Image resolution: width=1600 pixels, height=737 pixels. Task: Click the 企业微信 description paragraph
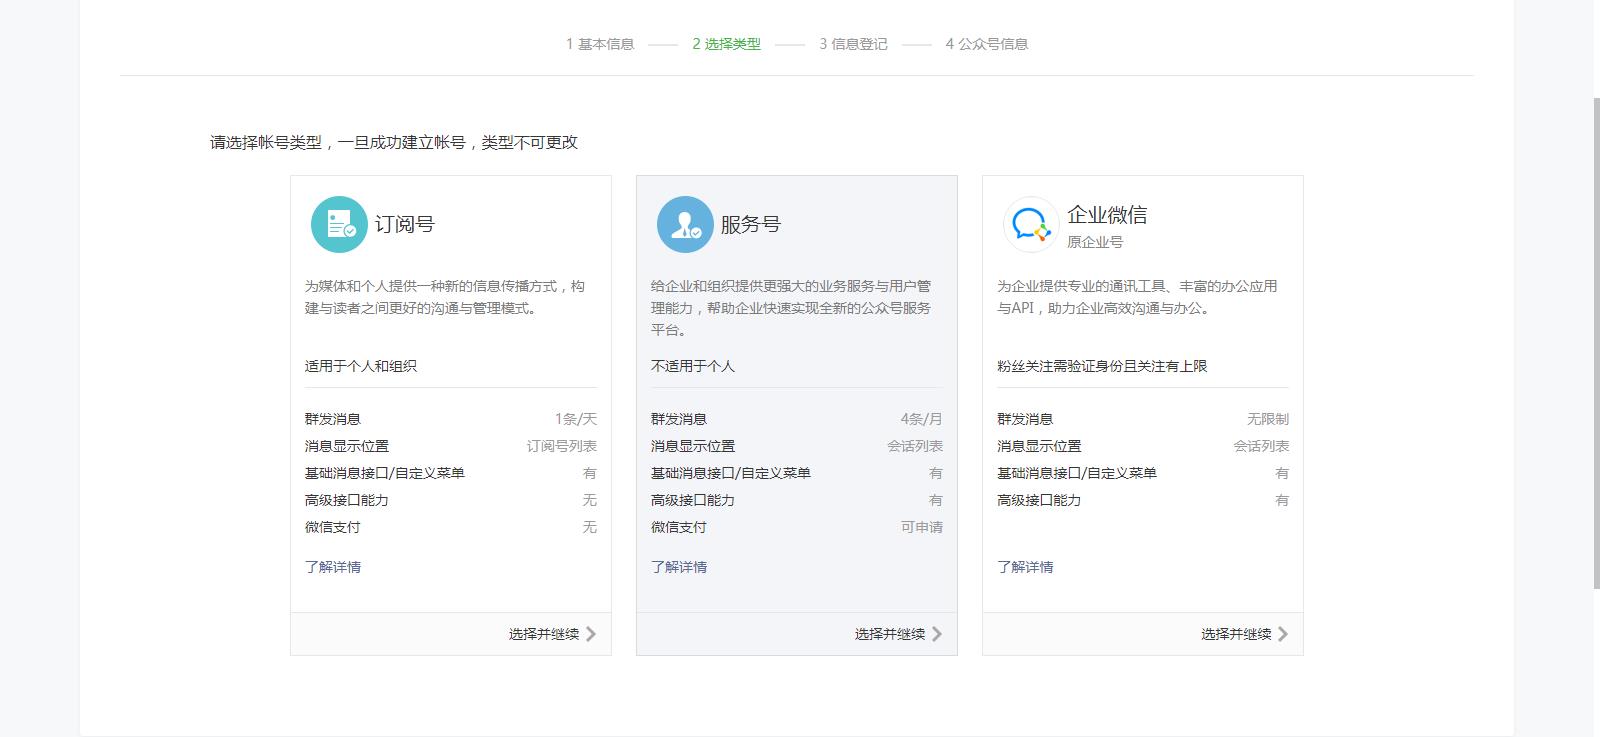pyautogui.click(x=1137, y=297)
